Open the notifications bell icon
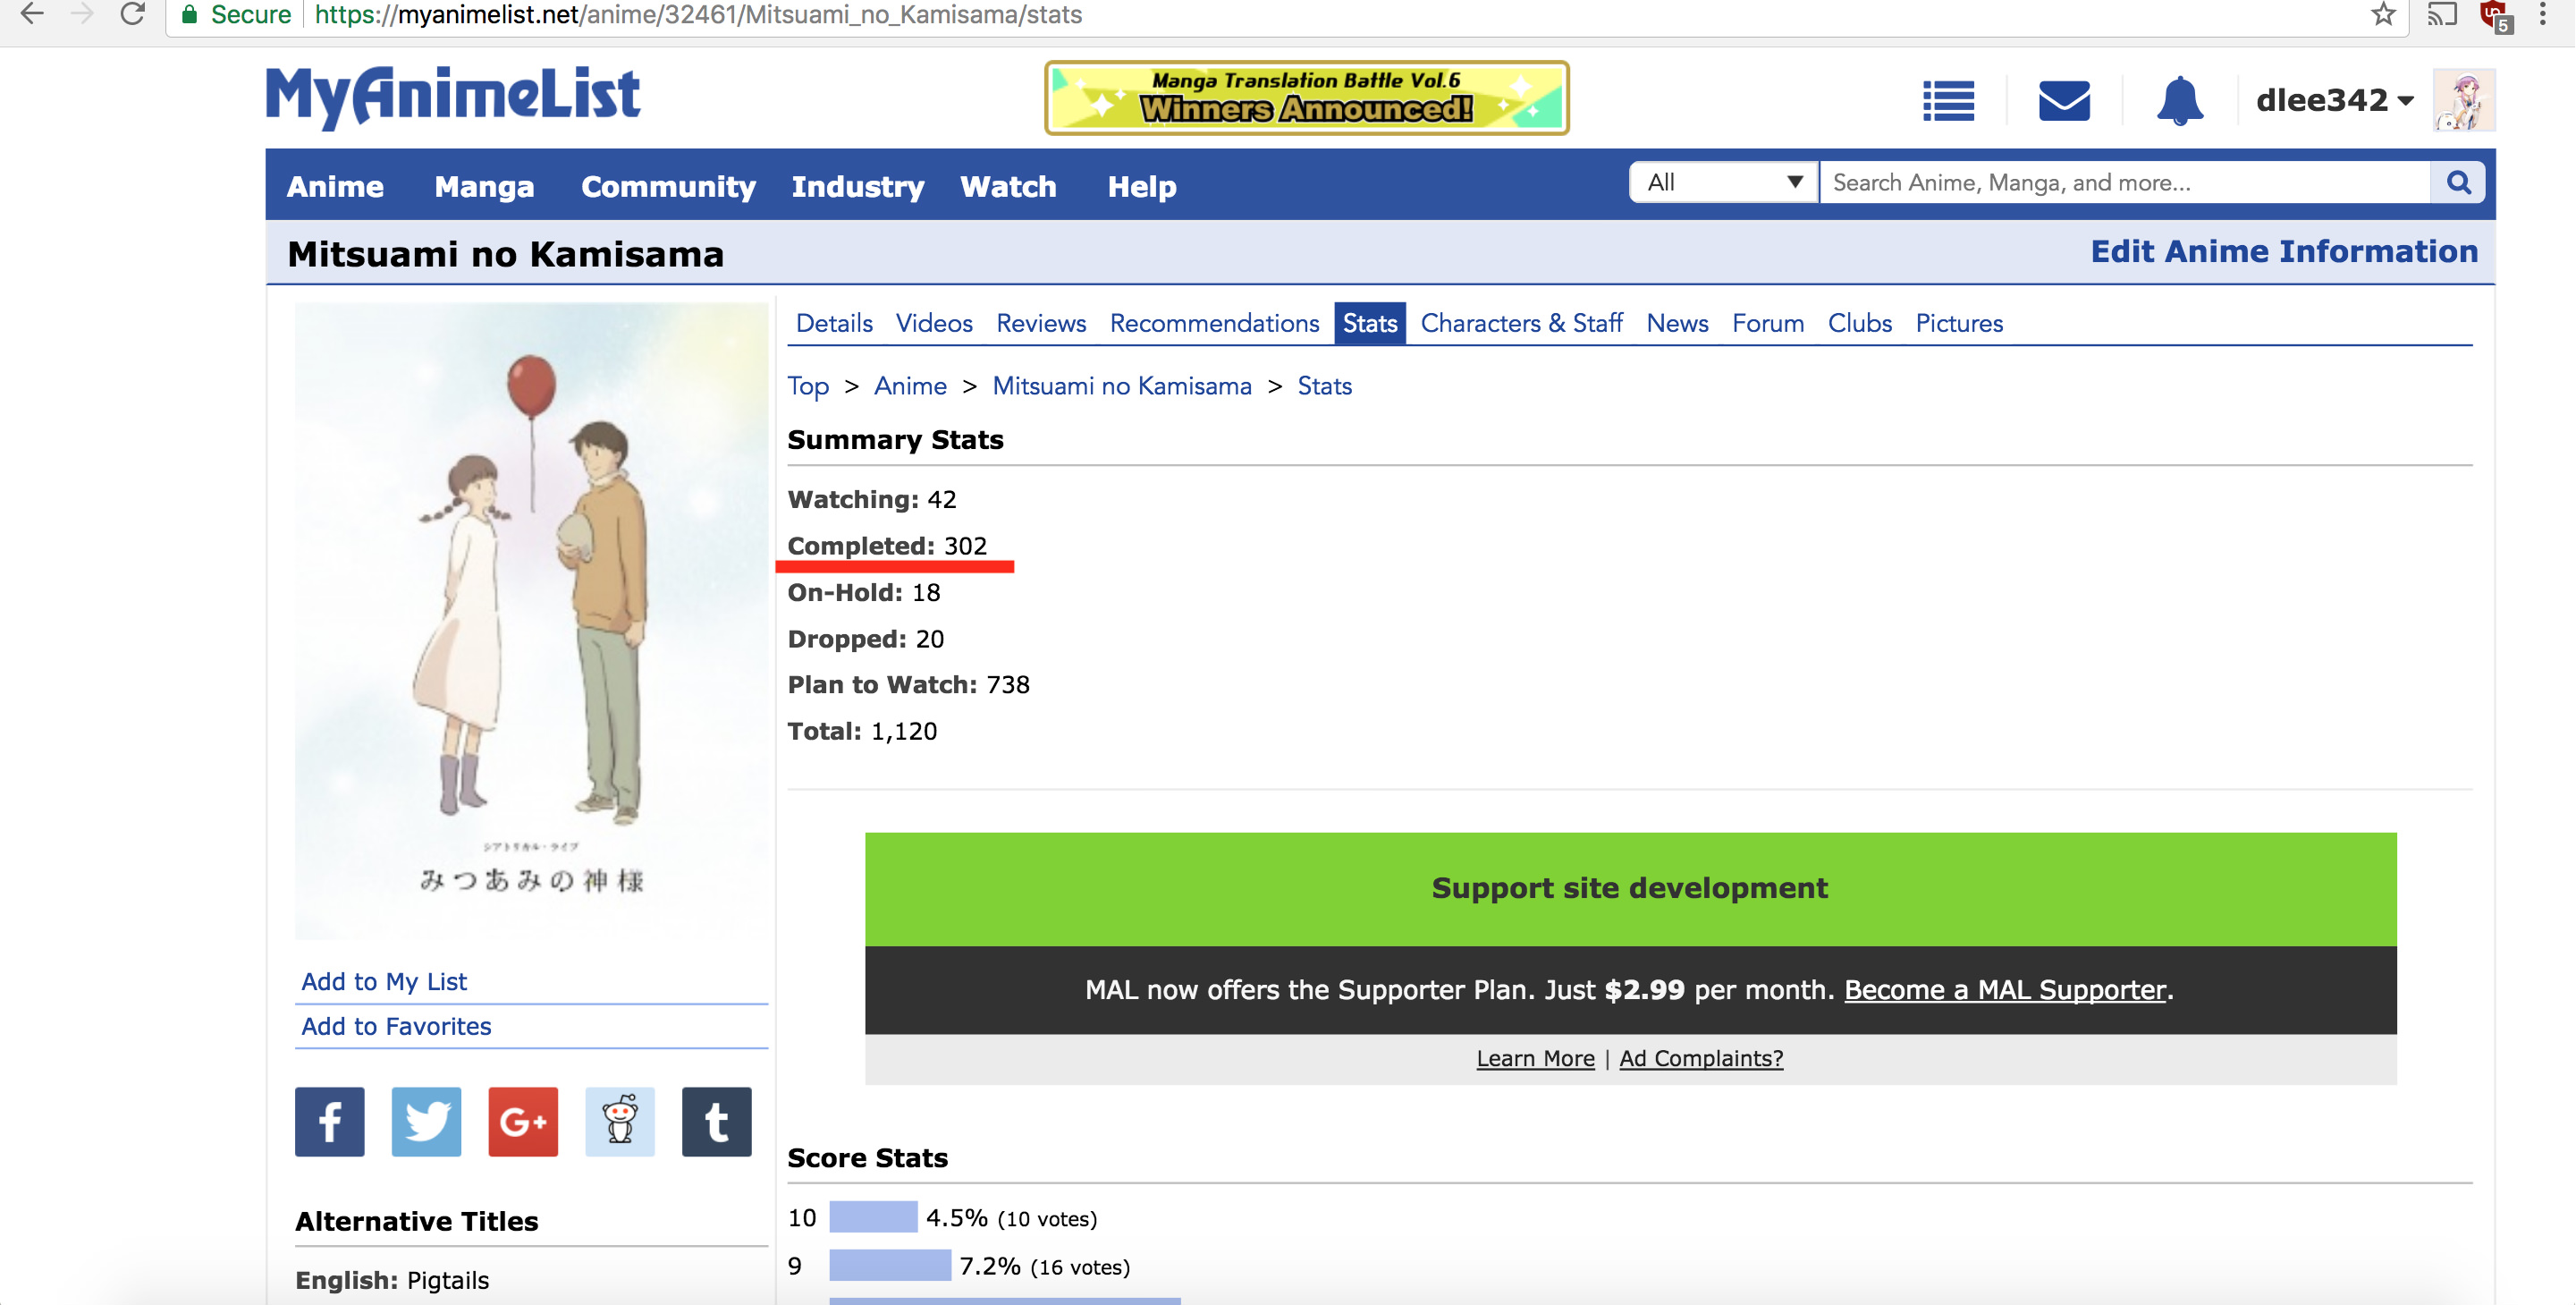2576x1305 pixels. (x=2179, y=100)
